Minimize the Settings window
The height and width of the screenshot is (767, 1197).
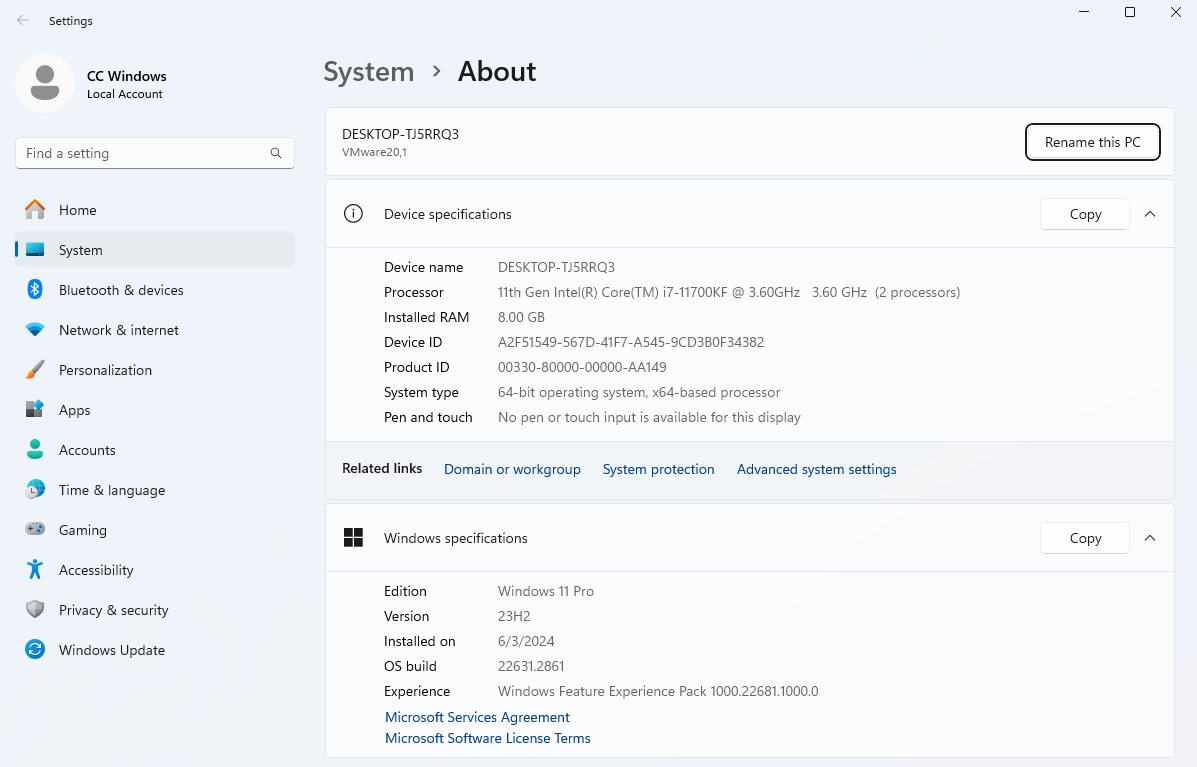(x=1085, y=12)
